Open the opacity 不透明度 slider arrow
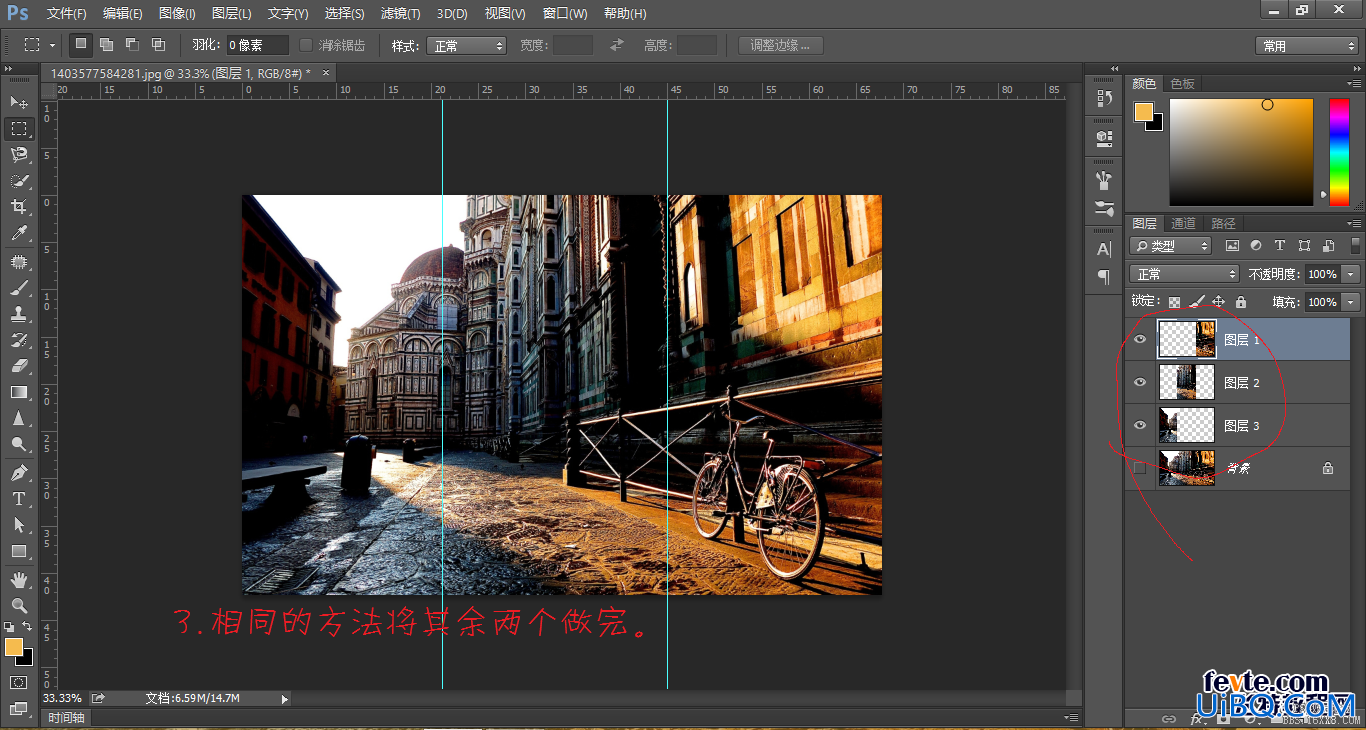This screenshot has width=1366, height=730. pyautogui.click(x=1351, y=274)
